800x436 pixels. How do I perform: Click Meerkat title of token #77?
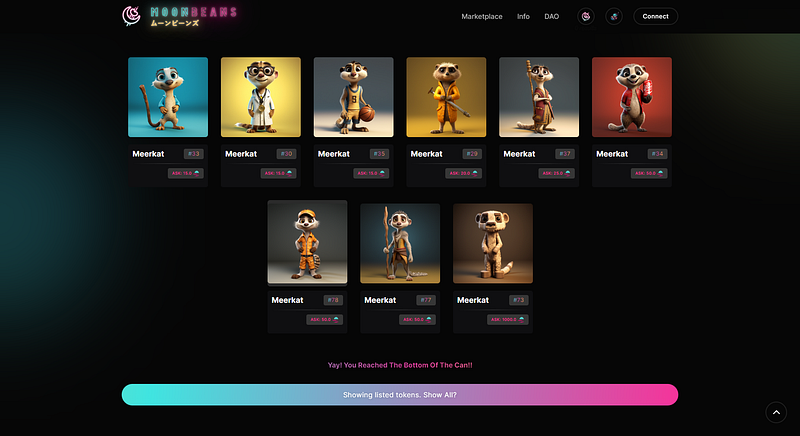380,300
